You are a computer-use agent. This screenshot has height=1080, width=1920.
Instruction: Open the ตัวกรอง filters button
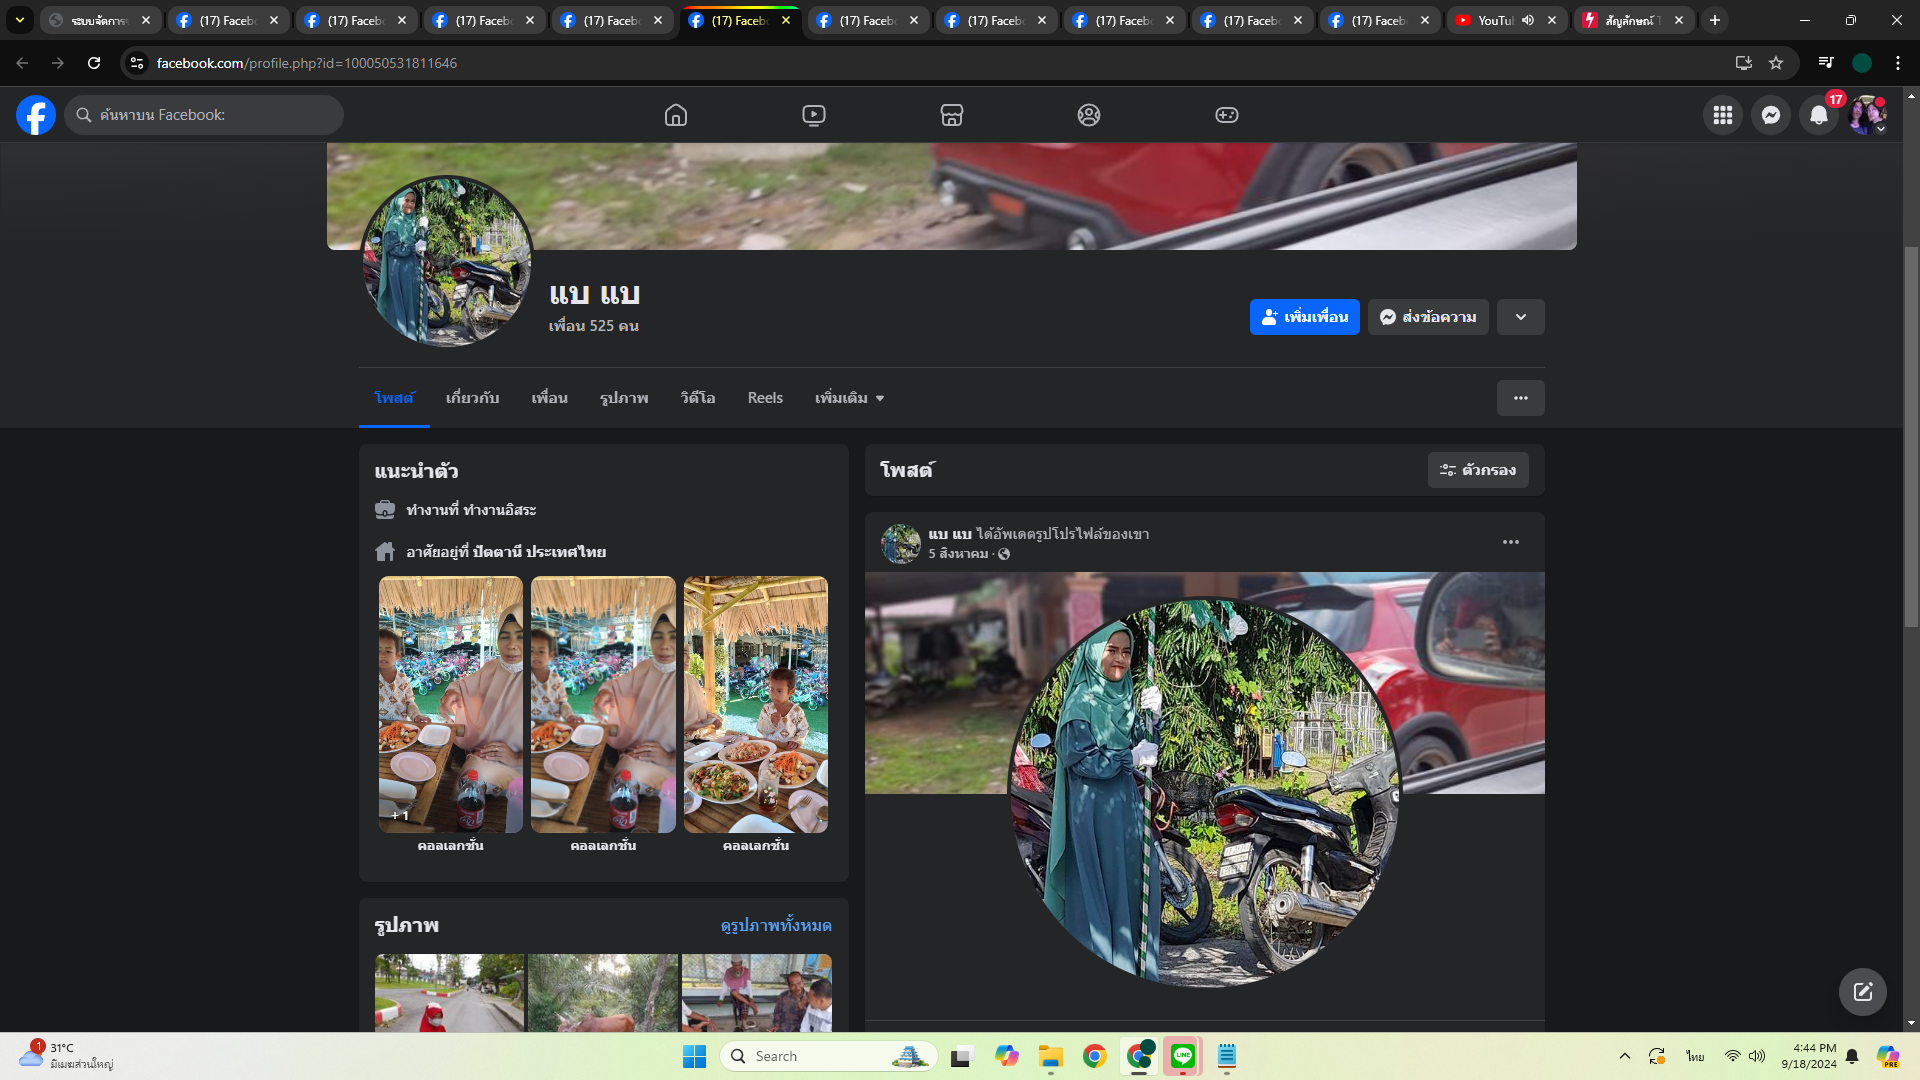1478,470
